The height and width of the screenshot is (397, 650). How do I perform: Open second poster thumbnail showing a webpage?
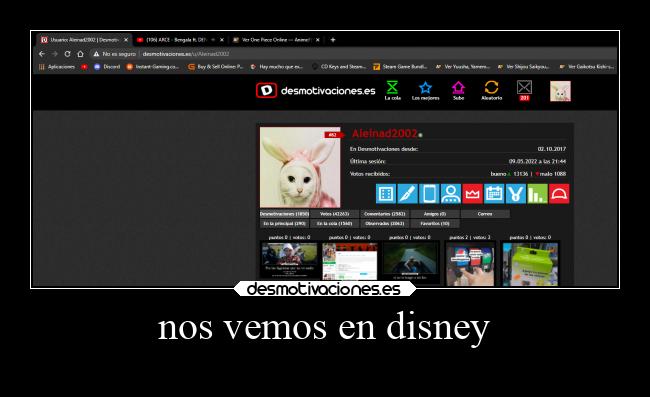pos(349,263)
